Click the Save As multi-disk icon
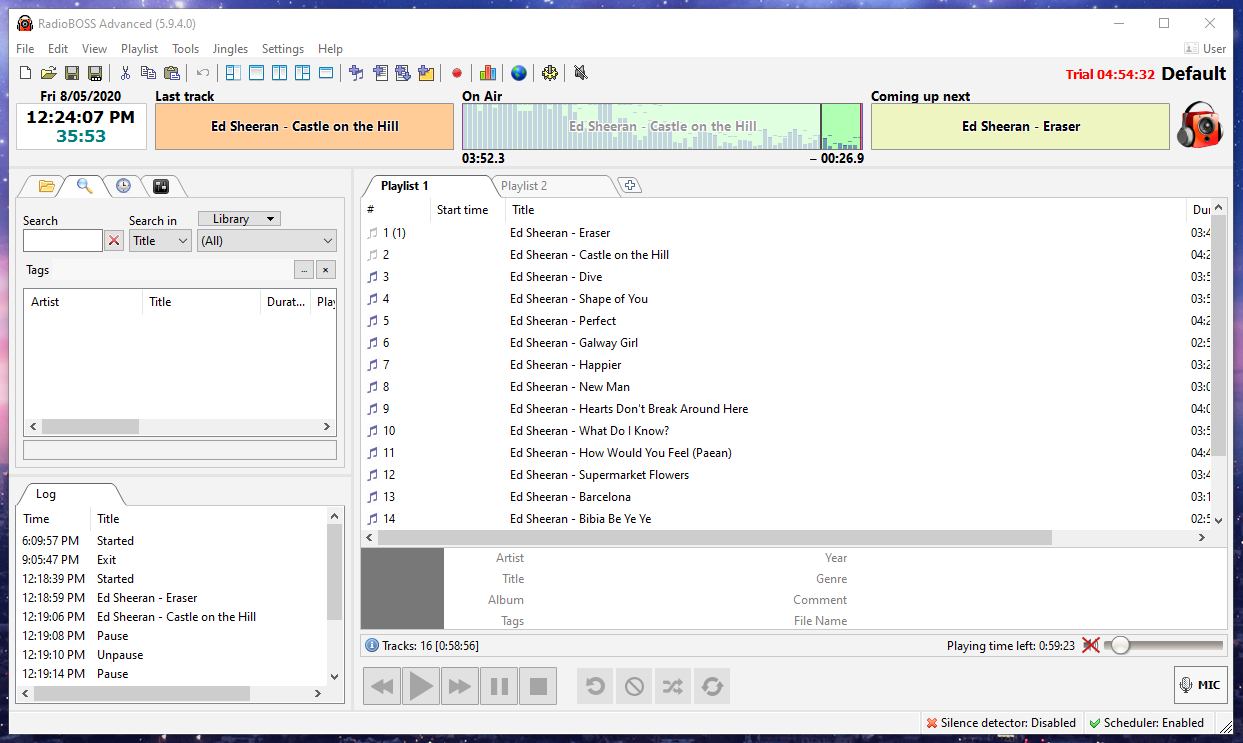This screenshot has height=743, width=1243. 95,73
